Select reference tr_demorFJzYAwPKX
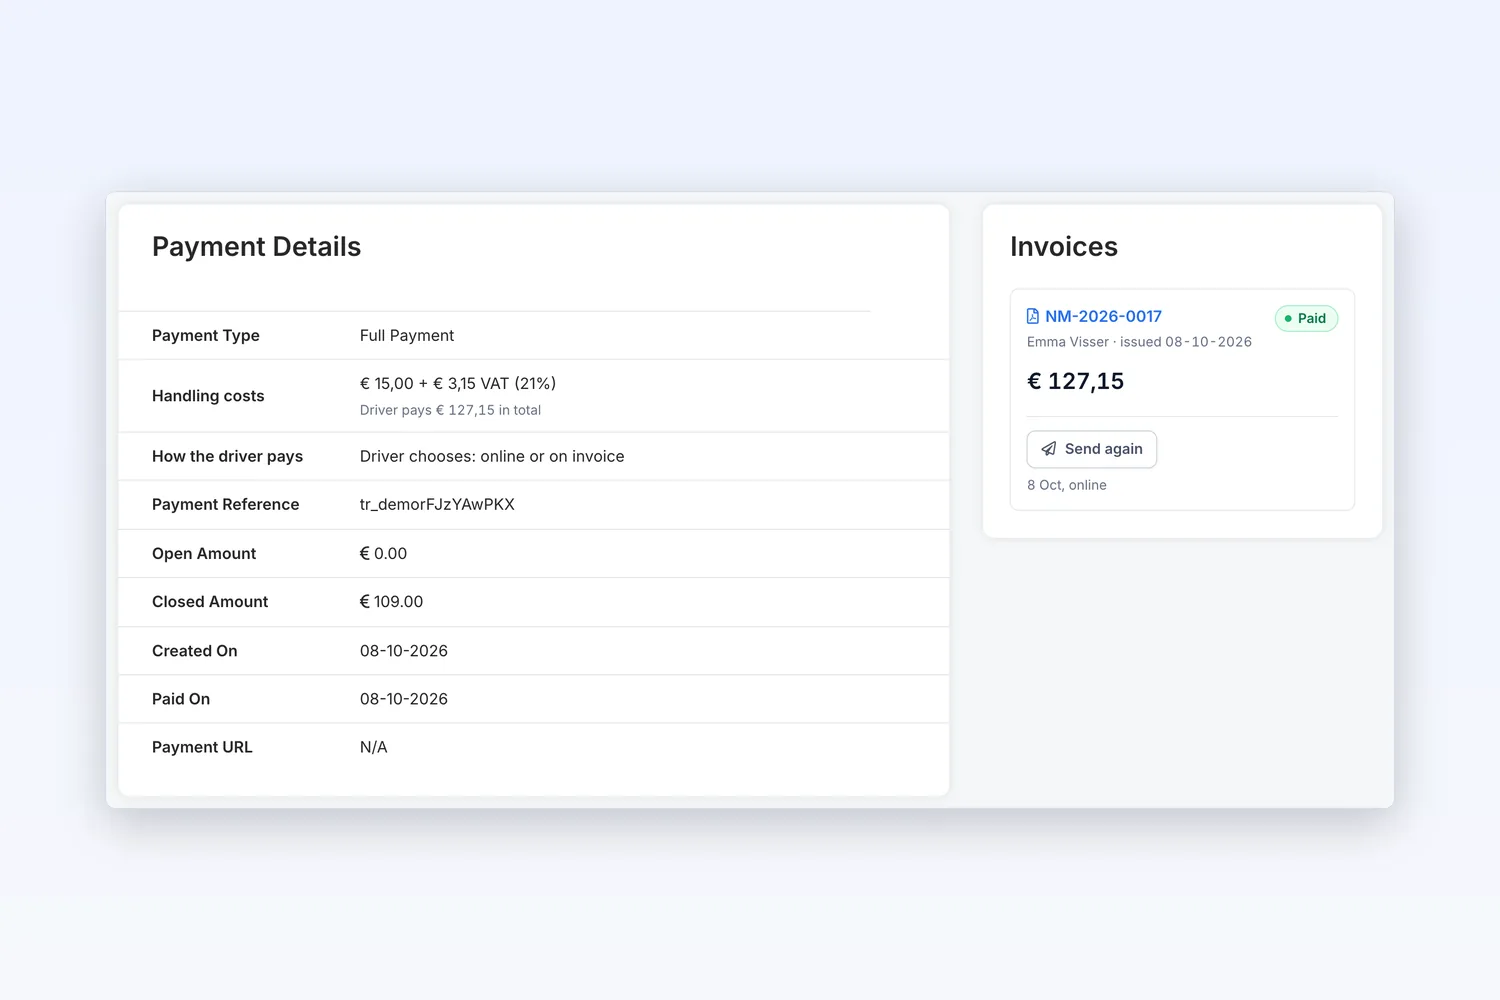The width and height of the screenshot is (1500, 1000). click(437, 505)
